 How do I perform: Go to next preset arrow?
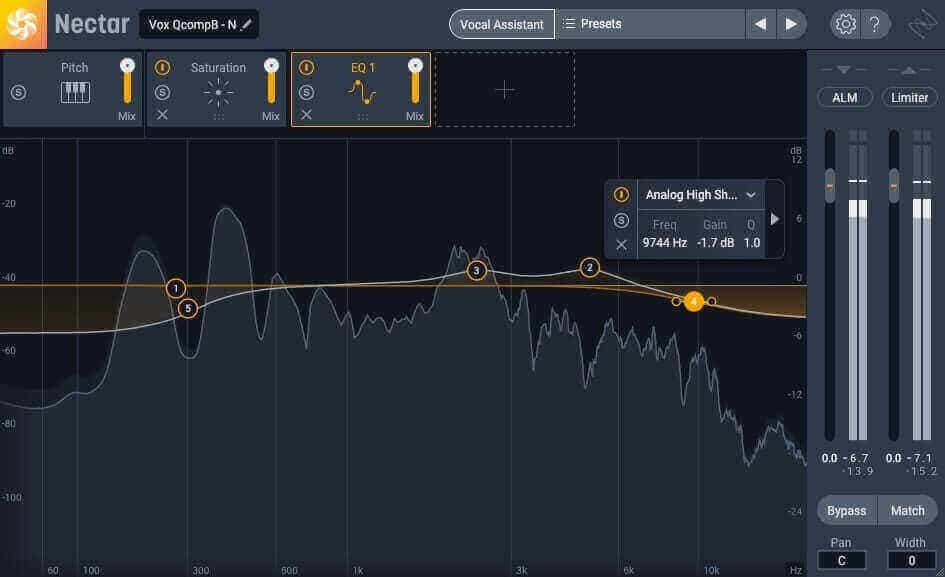tap(791, 24)
